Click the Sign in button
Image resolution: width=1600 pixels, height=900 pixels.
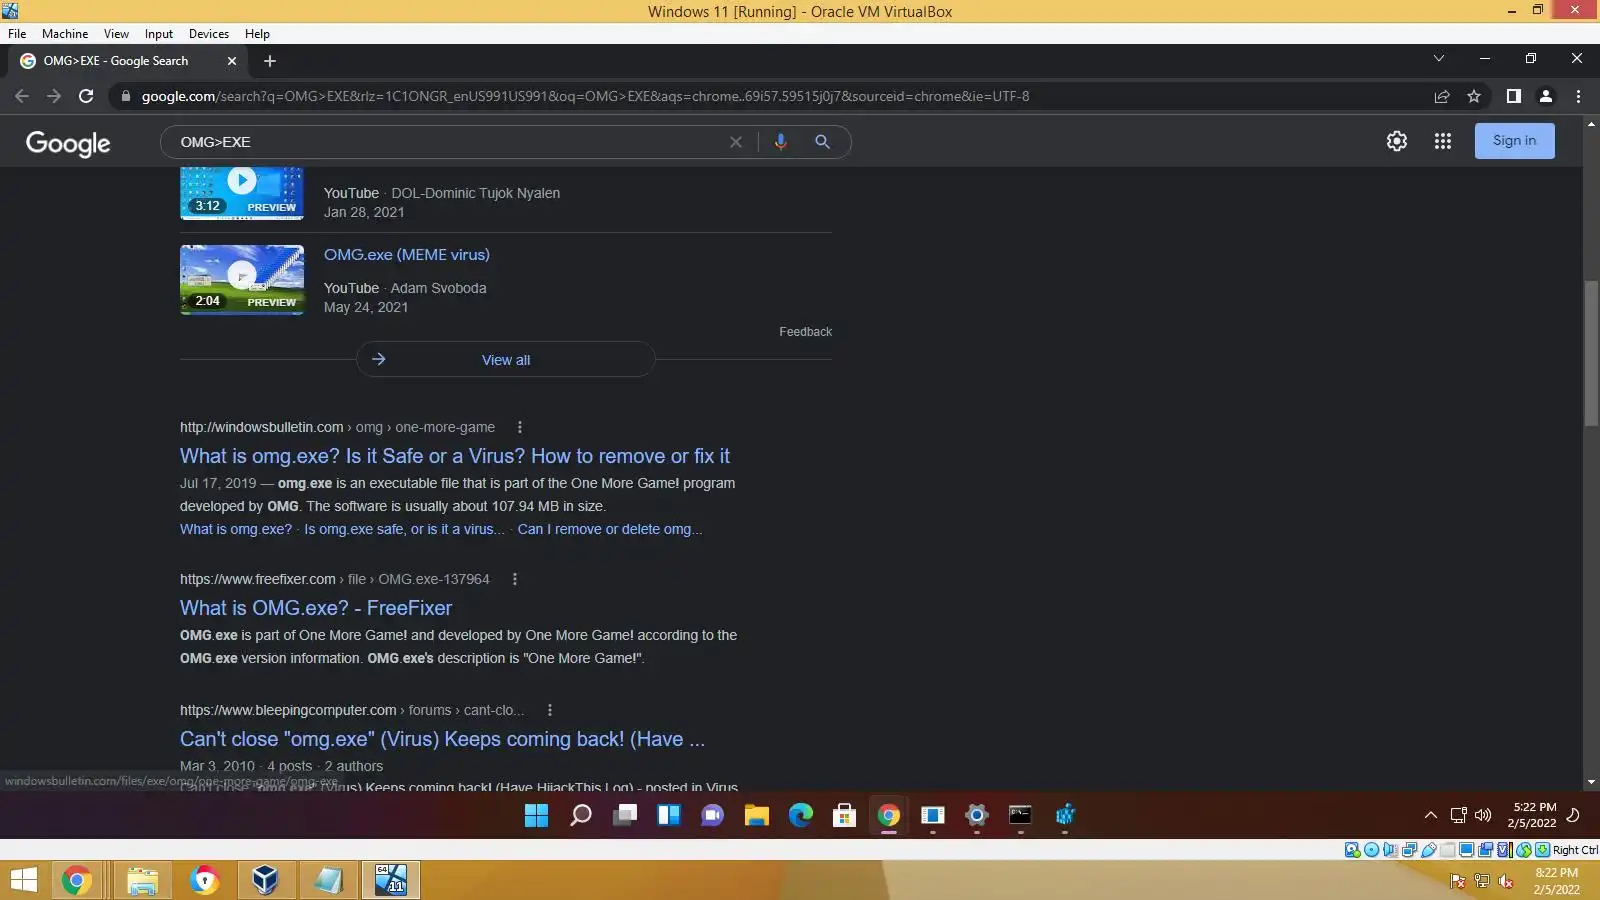[1514, 141]
